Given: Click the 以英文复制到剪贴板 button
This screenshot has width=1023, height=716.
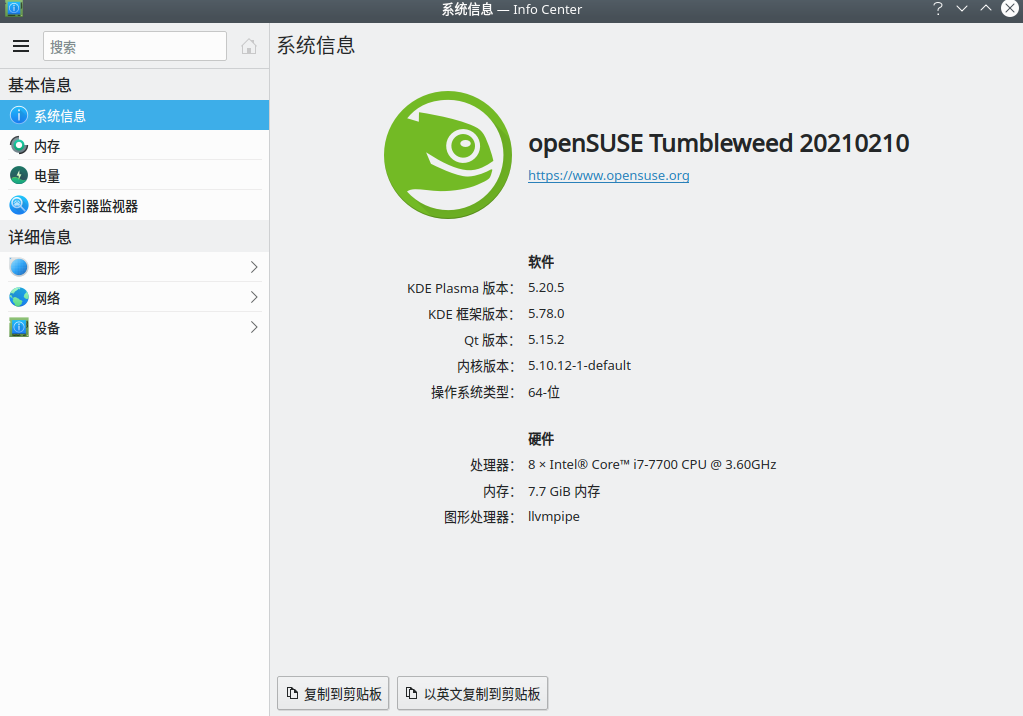Looking at the screenshot, I should point(472,693).
